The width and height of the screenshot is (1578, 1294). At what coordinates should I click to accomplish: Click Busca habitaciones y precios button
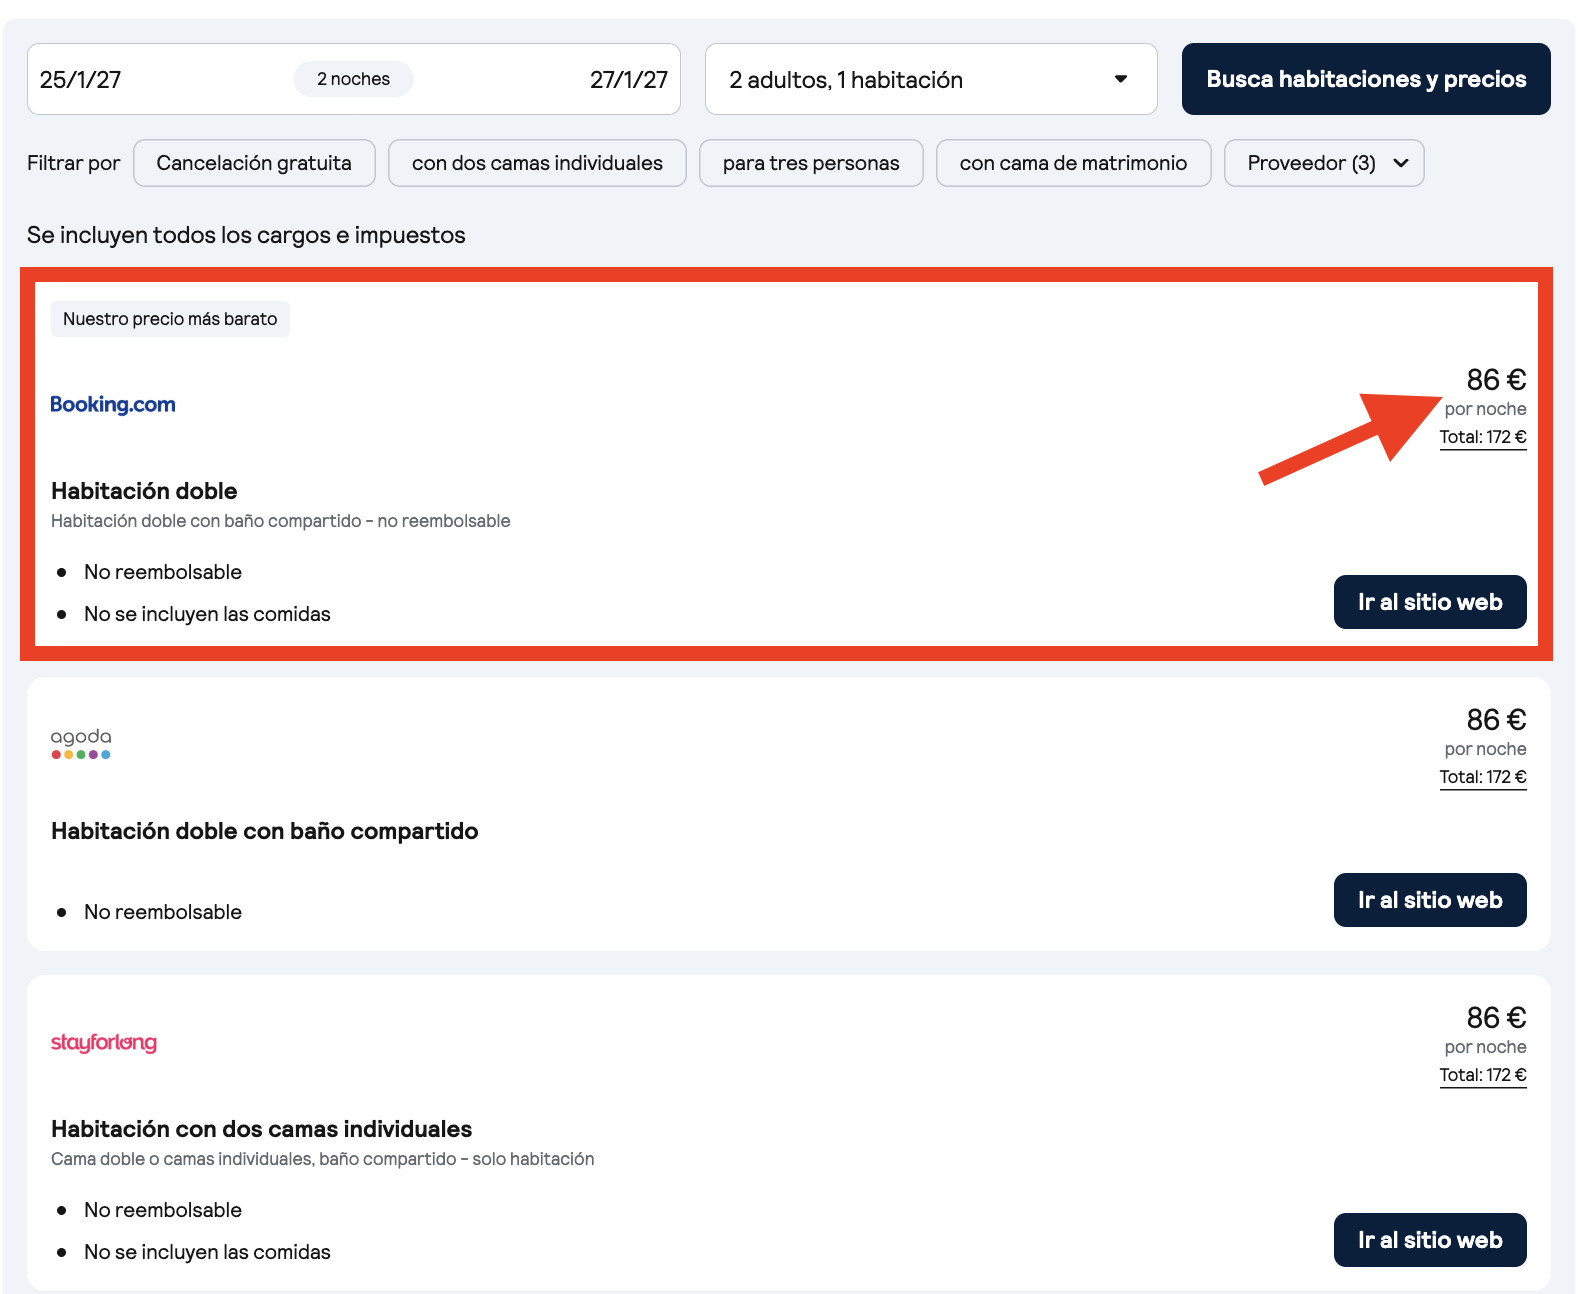(x=1366, y=79)
